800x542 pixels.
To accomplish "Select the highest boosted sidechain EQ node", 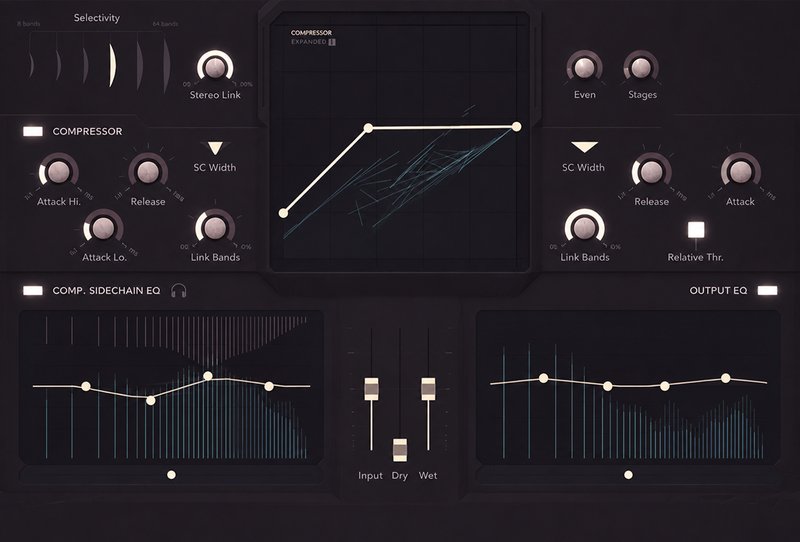I will pyautogui.click(x=208, y=376).
